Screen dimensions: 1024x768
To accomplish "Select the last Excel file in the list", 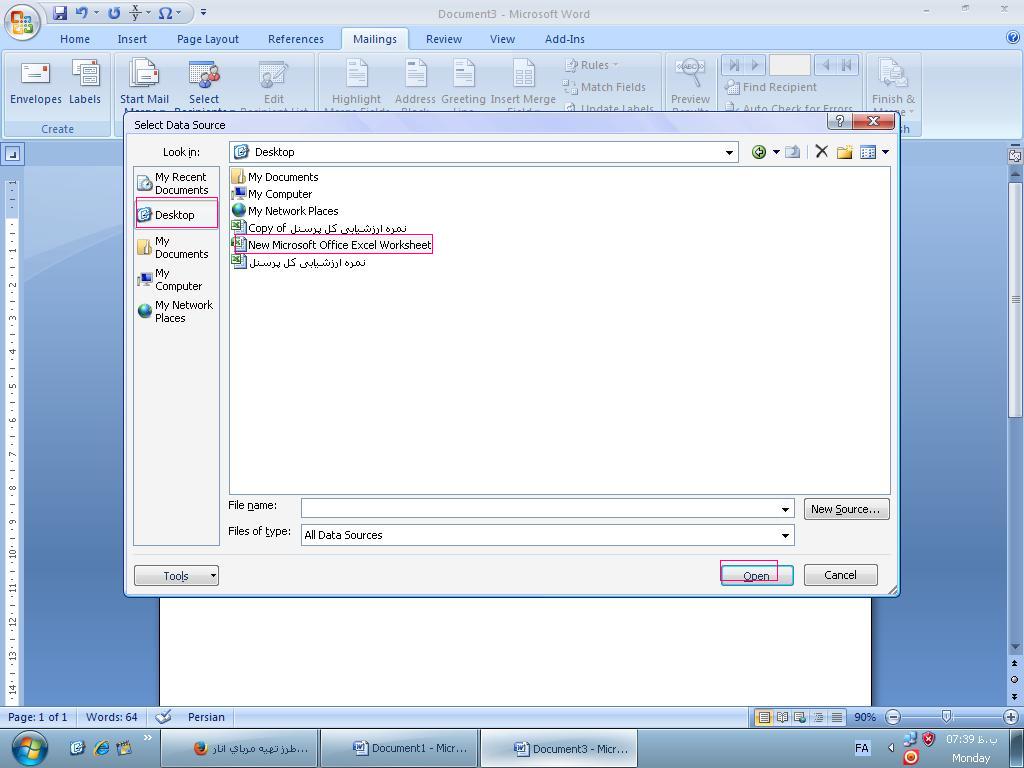I will pos(298,262).
